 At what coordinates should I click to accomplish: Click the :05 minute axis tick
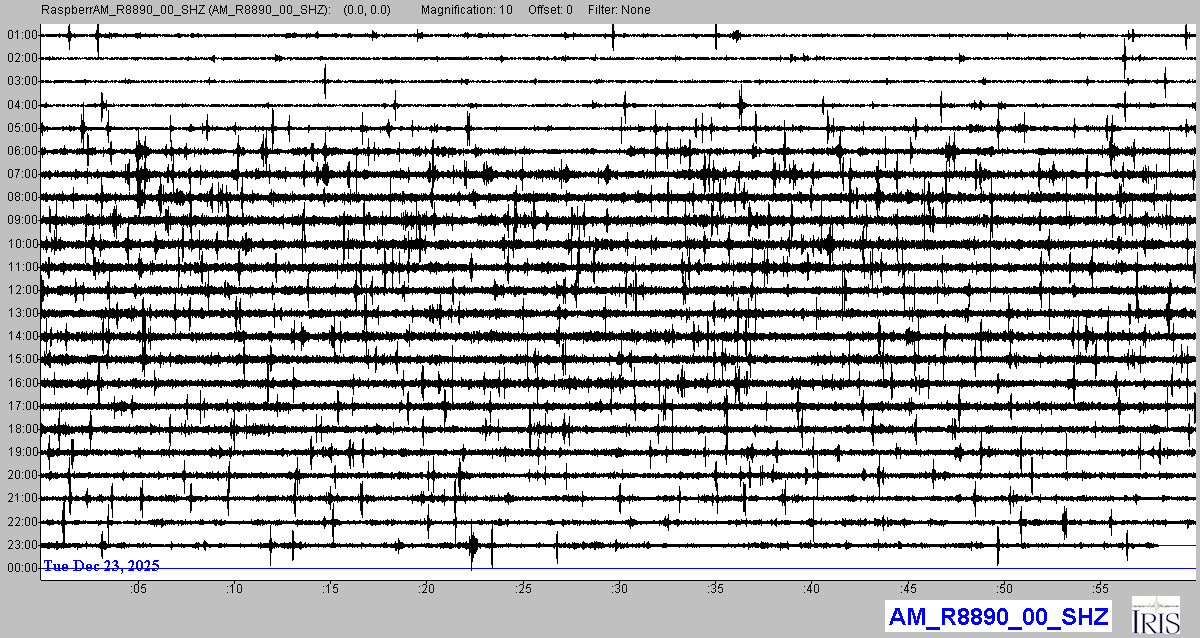coord(138,588)
